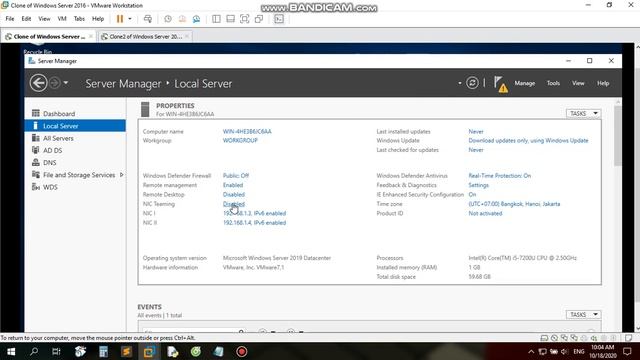Open the Tools menu in Server Manager
The image size is (640, 360).
tap(553, 83)
